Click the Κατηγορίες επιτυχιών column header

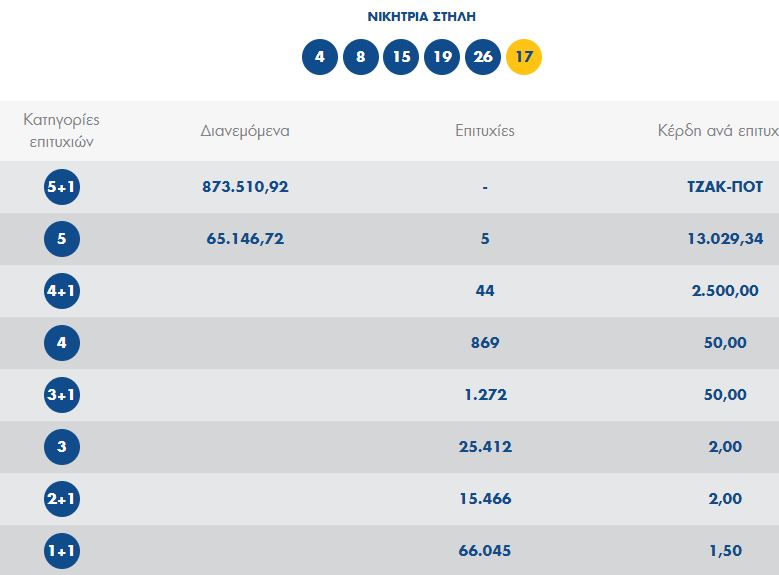tap(61, 131)
